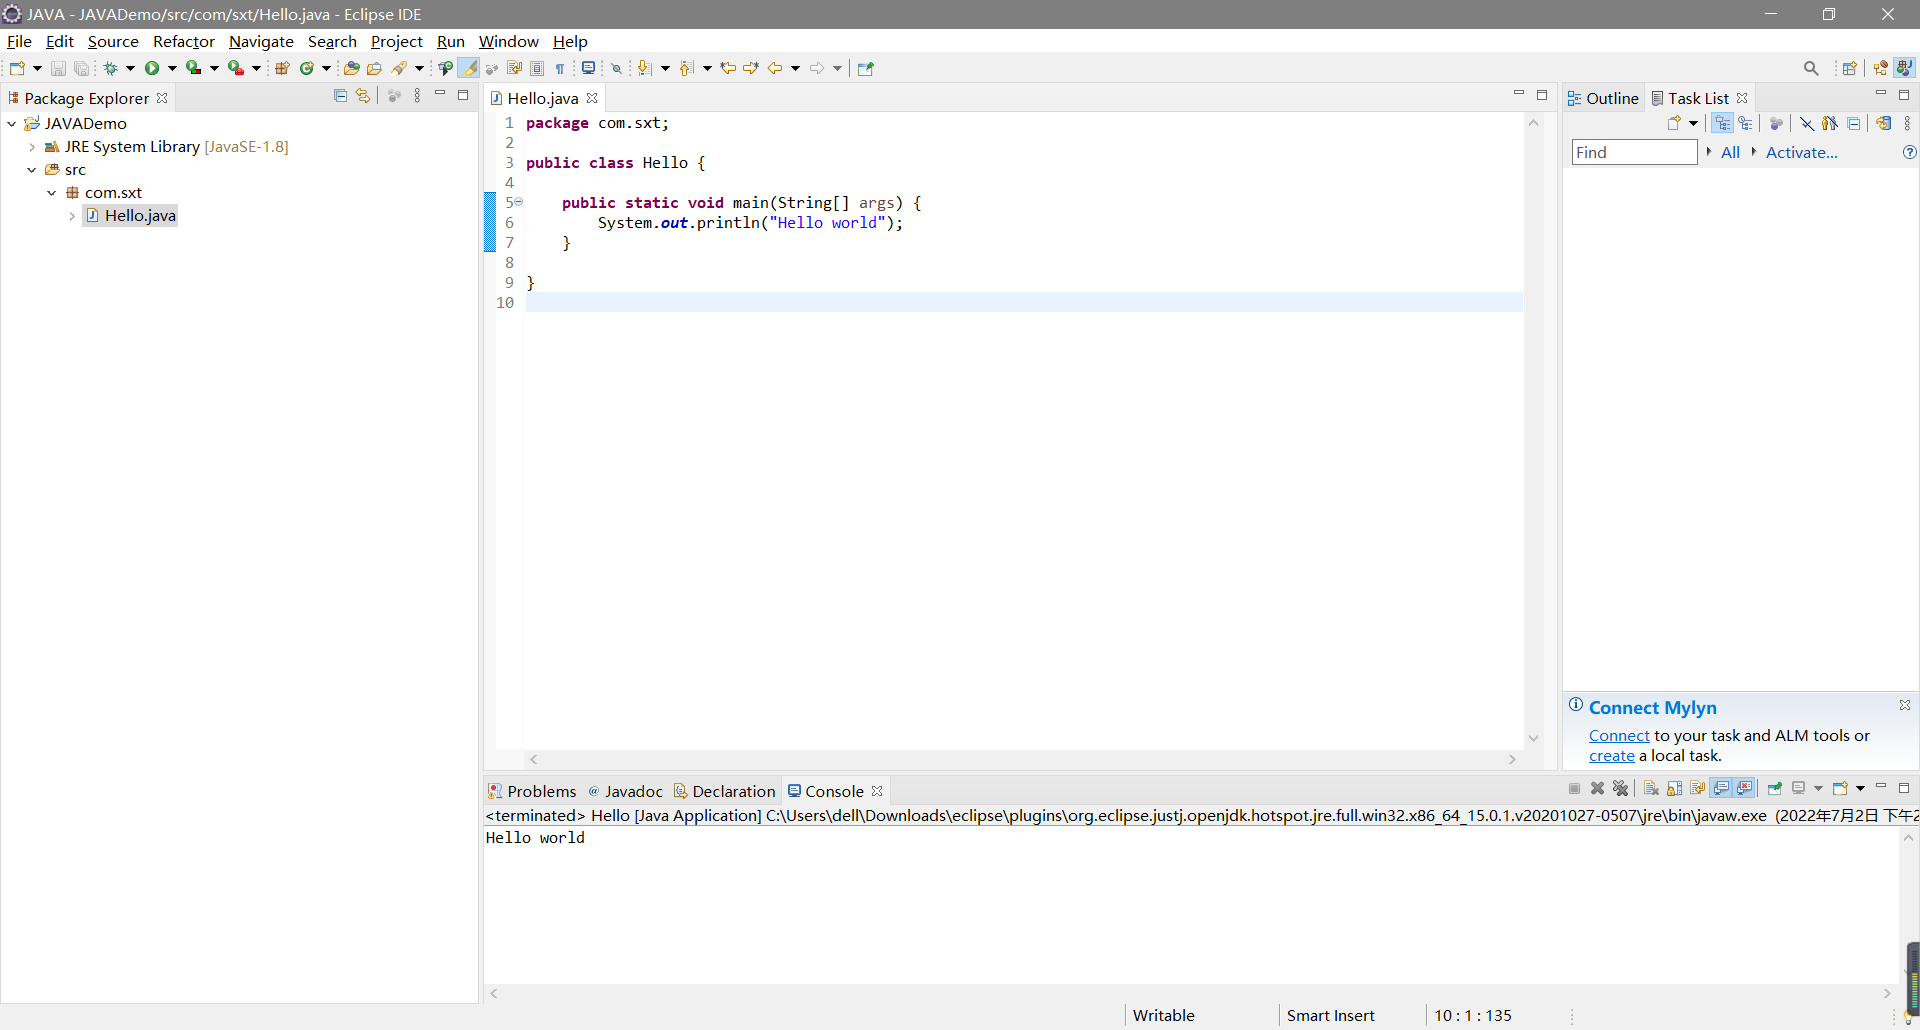This screenshot has height=1030, width=1920.
Task: Collapse the com.sxt package node
Action: [52, 193]
